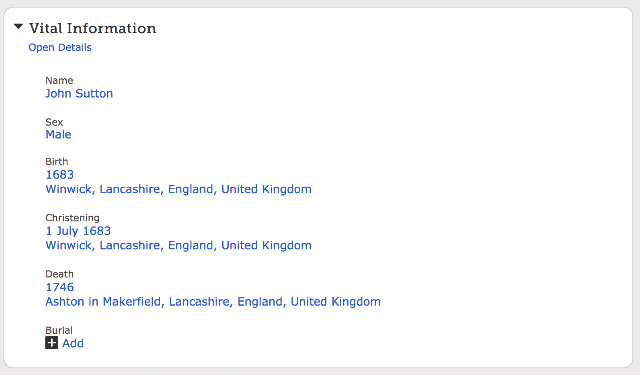Open death place Ashton in Makerfield
The image size is (640, 375).
(x=213, y=302)
